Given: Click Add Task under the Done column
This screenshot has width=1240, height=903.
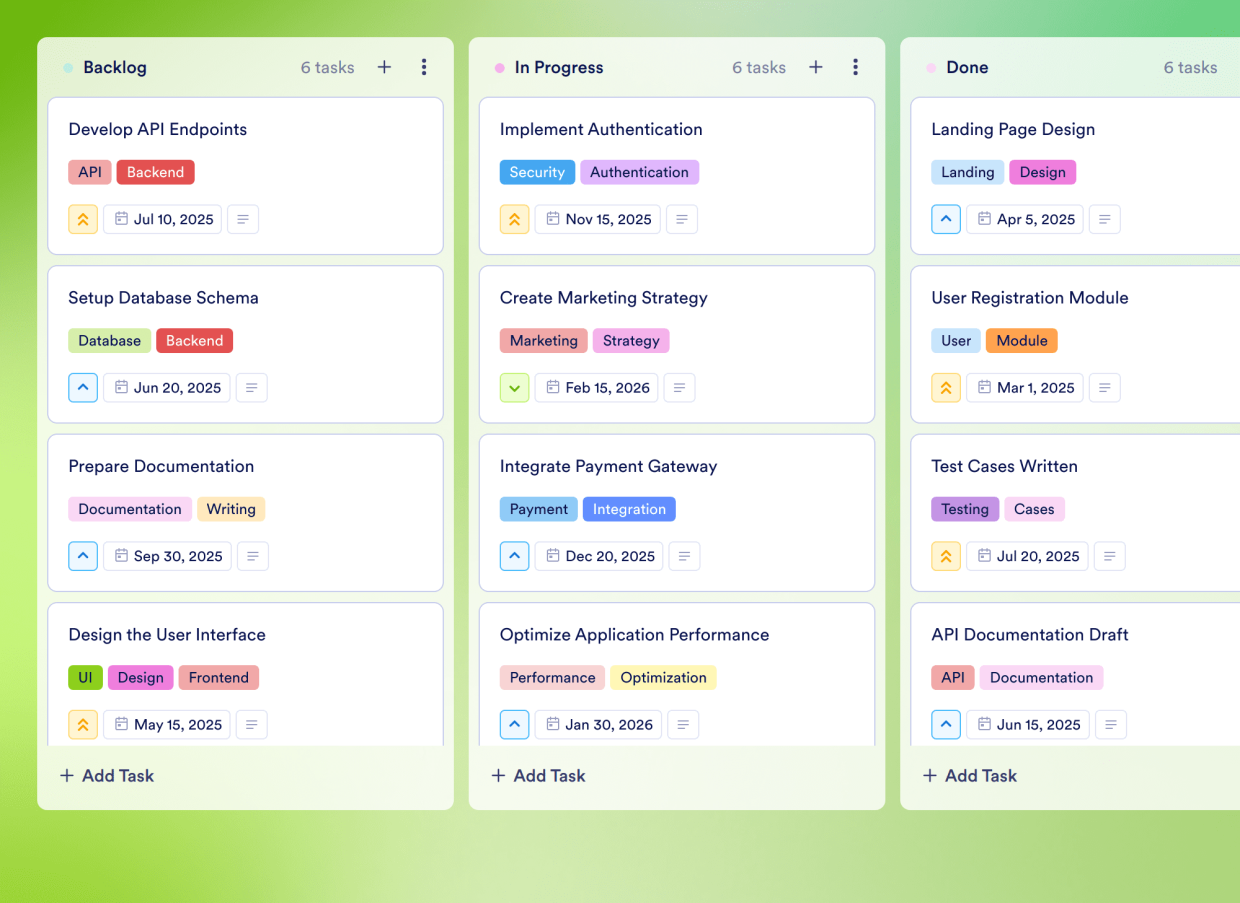Looking at the screenshot, I should 969,775.
